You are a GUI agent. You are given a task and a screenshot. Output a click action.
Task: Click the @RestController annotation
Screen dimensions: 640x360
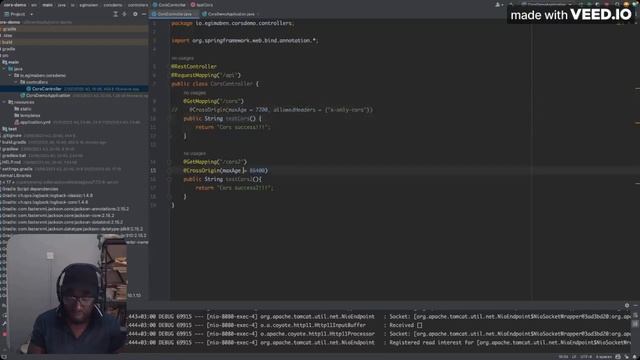[x=194, y=67]
